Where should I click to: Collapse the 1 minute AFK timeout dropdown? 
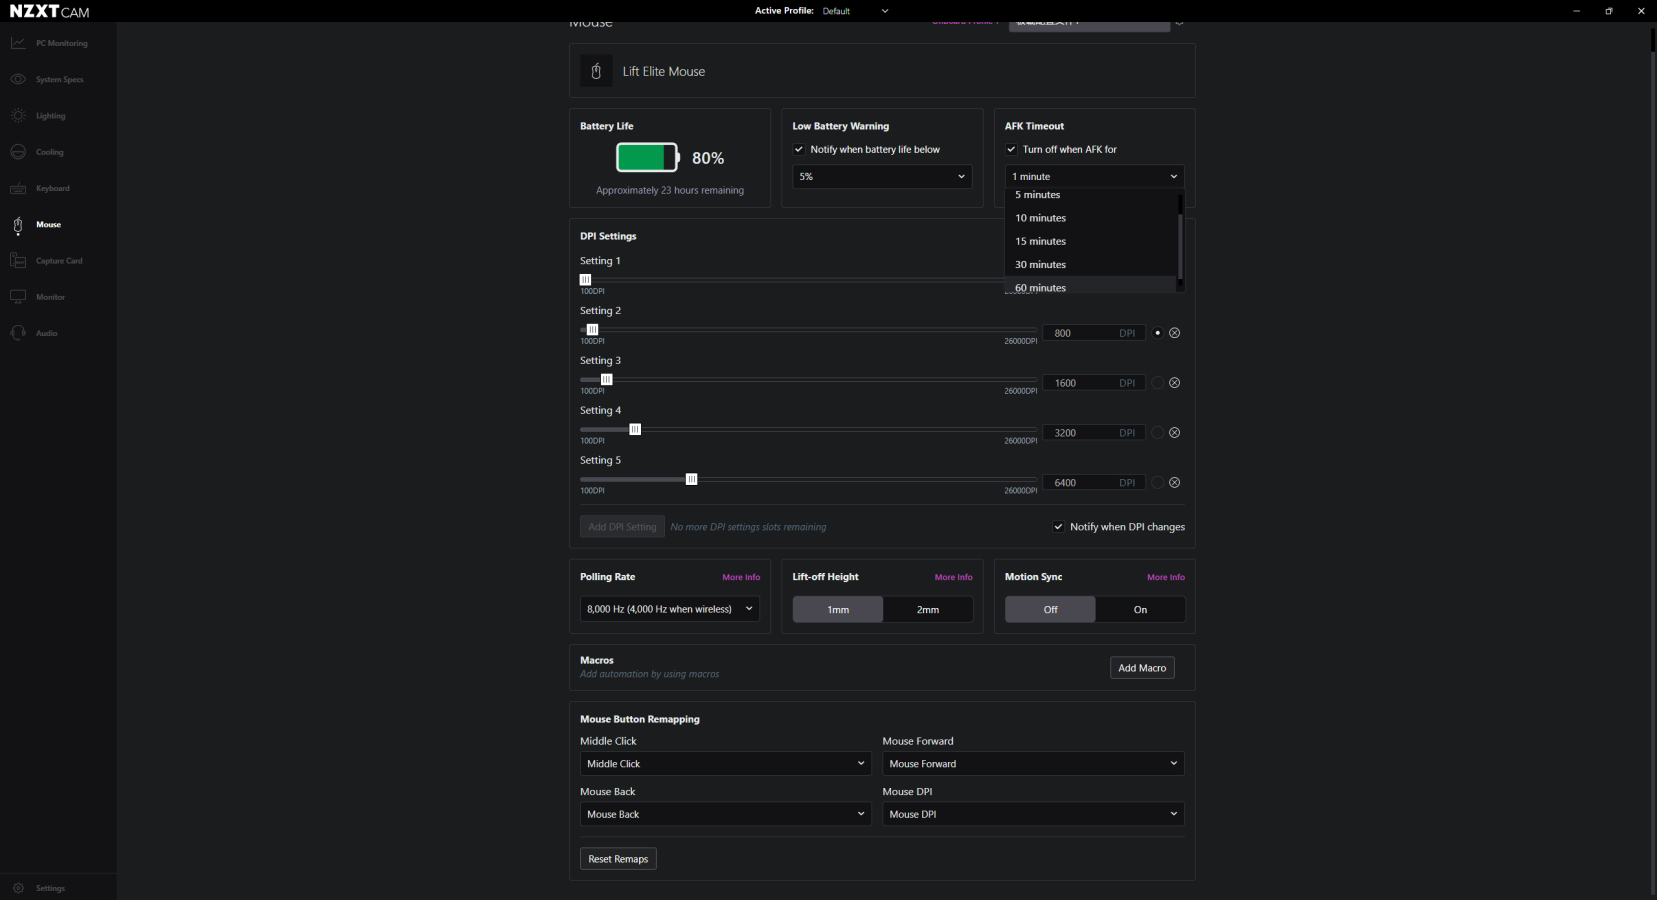coord(1095,177)
